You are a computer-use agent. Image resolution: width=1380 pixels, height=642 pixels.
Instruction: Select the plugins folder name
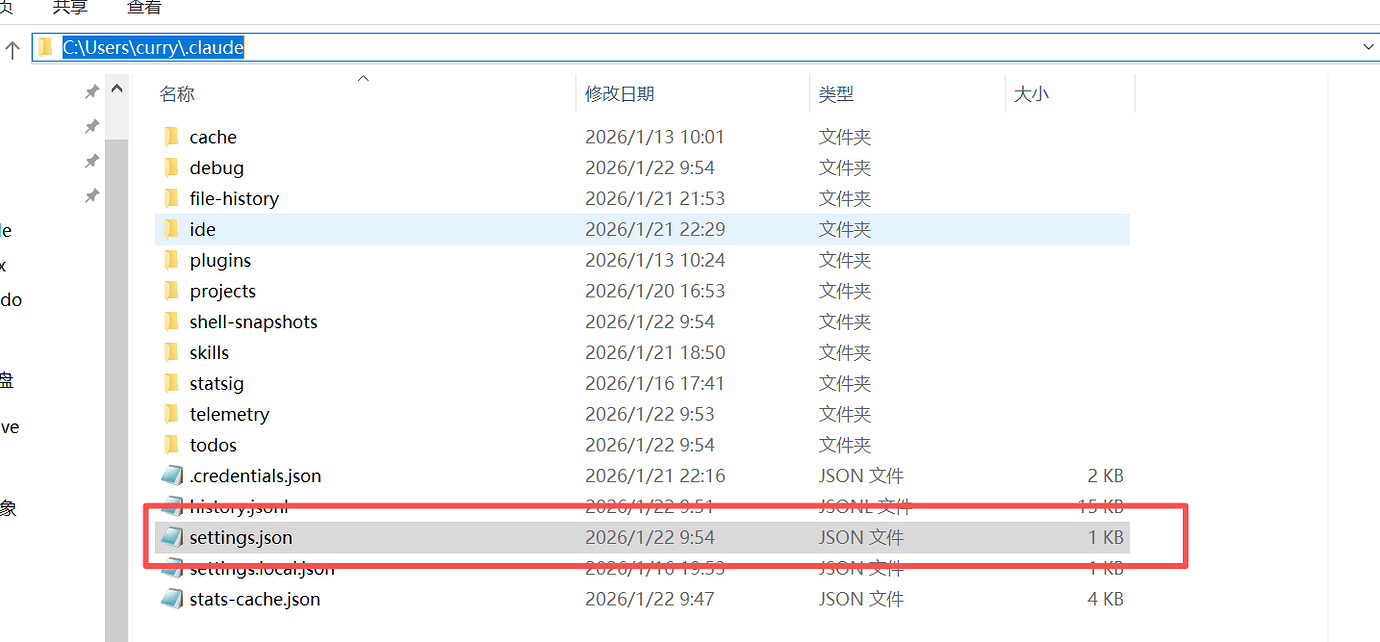point(220,260)
